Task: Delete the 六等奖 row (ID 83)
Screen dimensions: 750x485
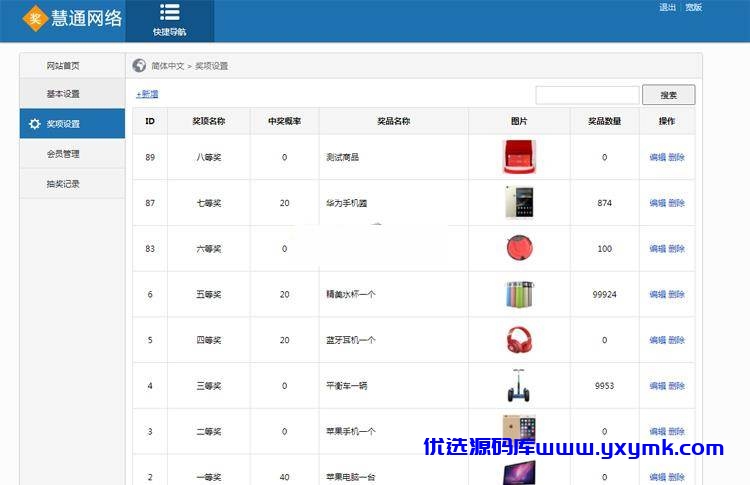Action: (676, 248)
